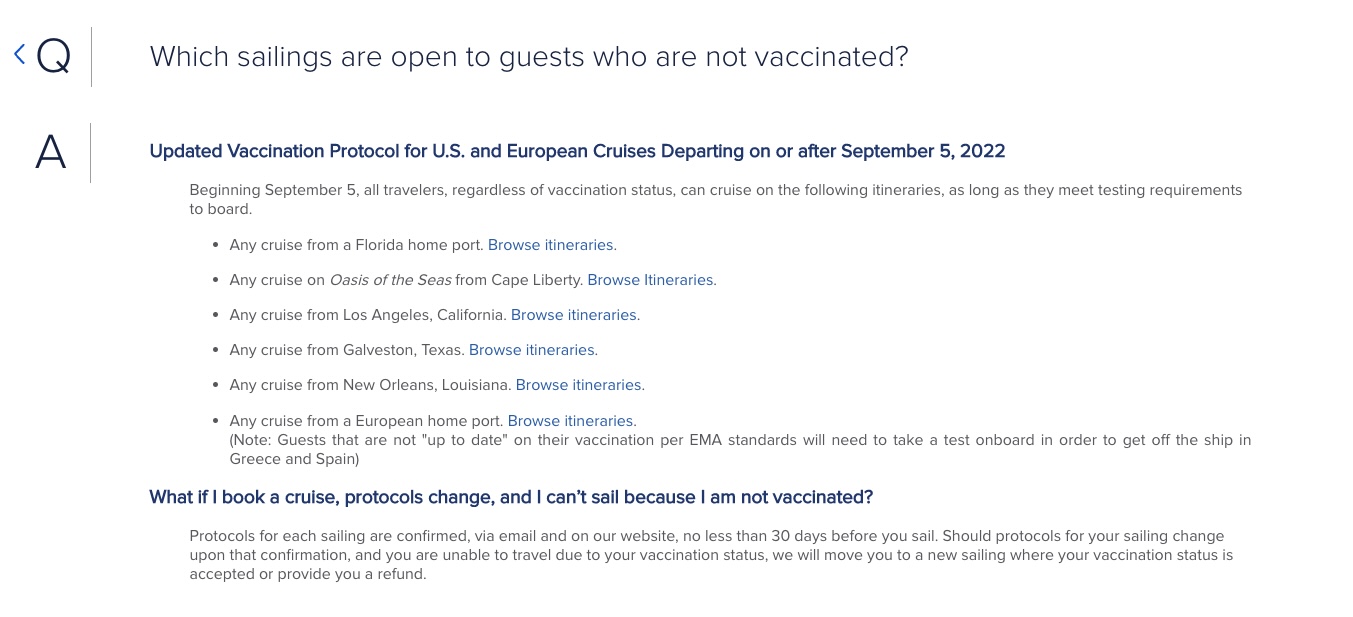The width and height of the screenshot is (1353, 617).
Task: Click the 'Beginning September 5' paragraph
Action: [716, 199]
